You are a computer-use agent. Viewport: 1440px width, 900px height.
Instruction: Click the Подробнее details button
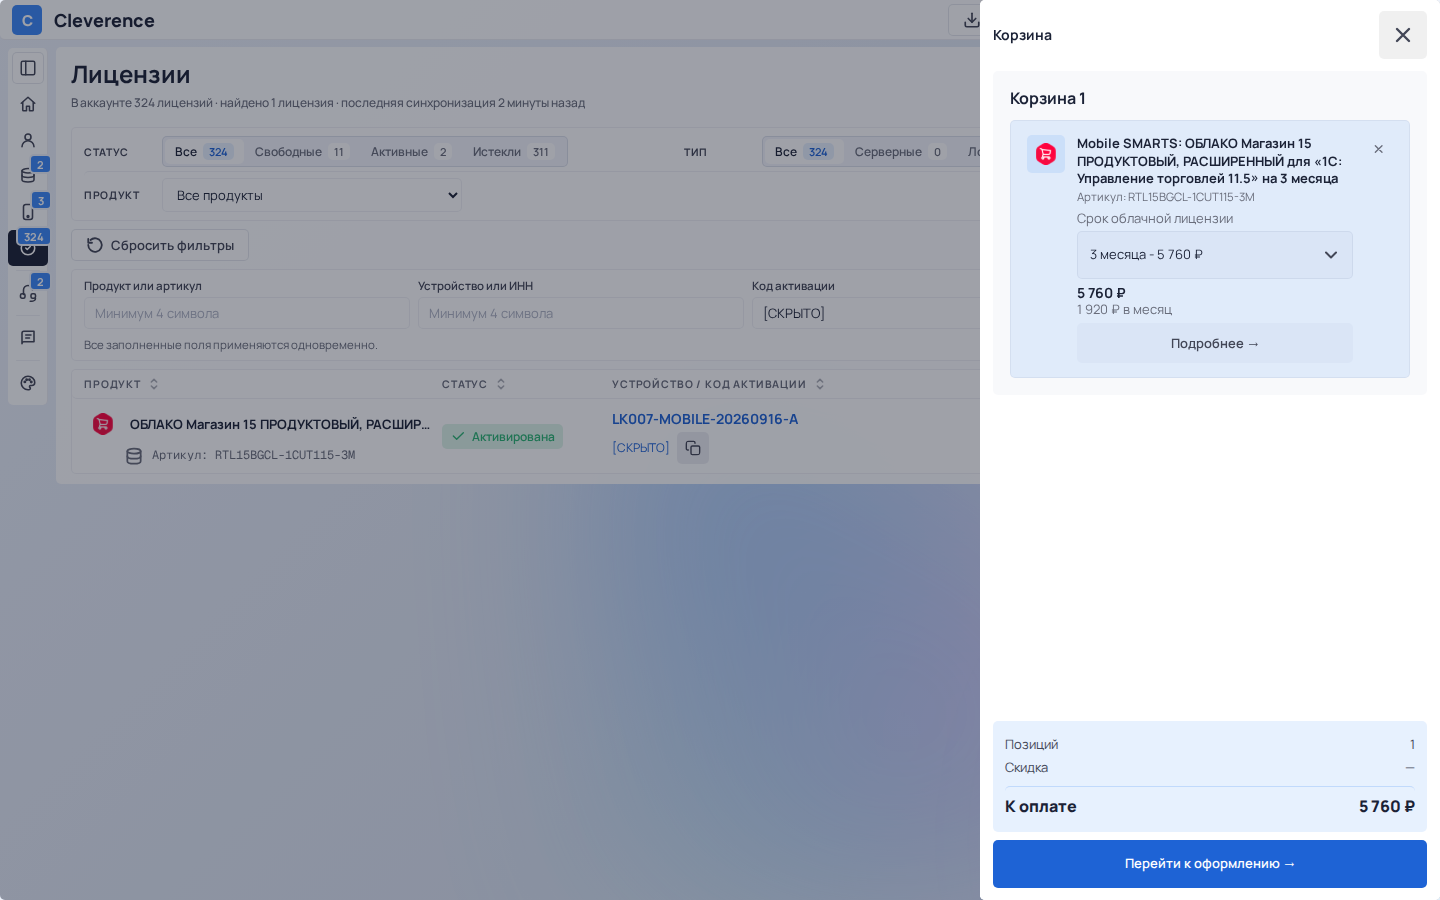1214,343
